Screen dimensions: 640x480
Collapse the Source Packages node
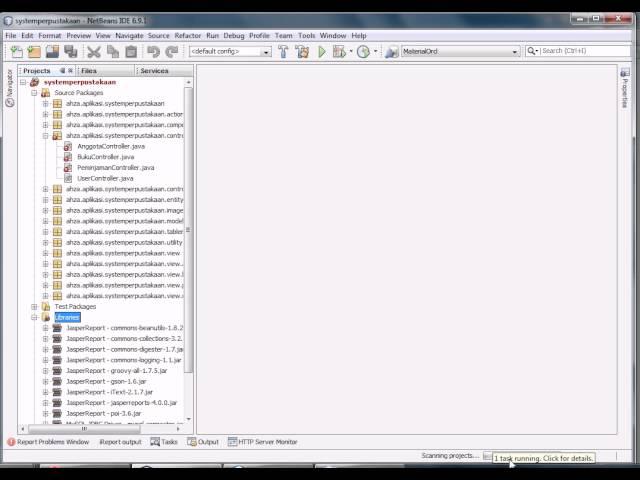(34, 93)
